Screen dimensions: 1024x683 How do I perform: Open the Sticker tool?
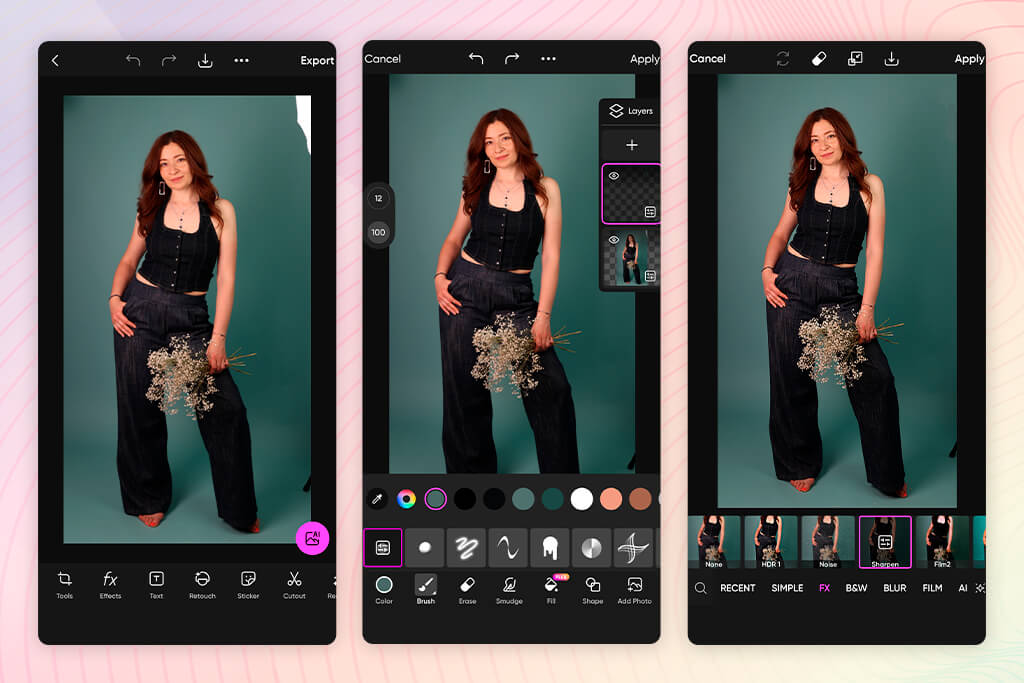pos(248,584)
